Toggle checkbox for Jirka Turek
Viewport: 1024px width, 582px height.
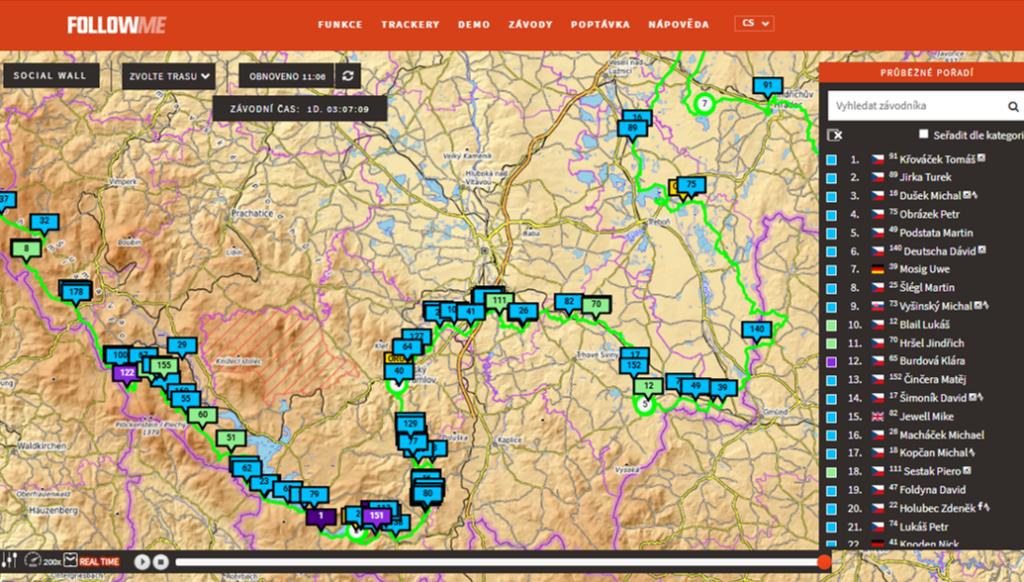tap(831, 178)
